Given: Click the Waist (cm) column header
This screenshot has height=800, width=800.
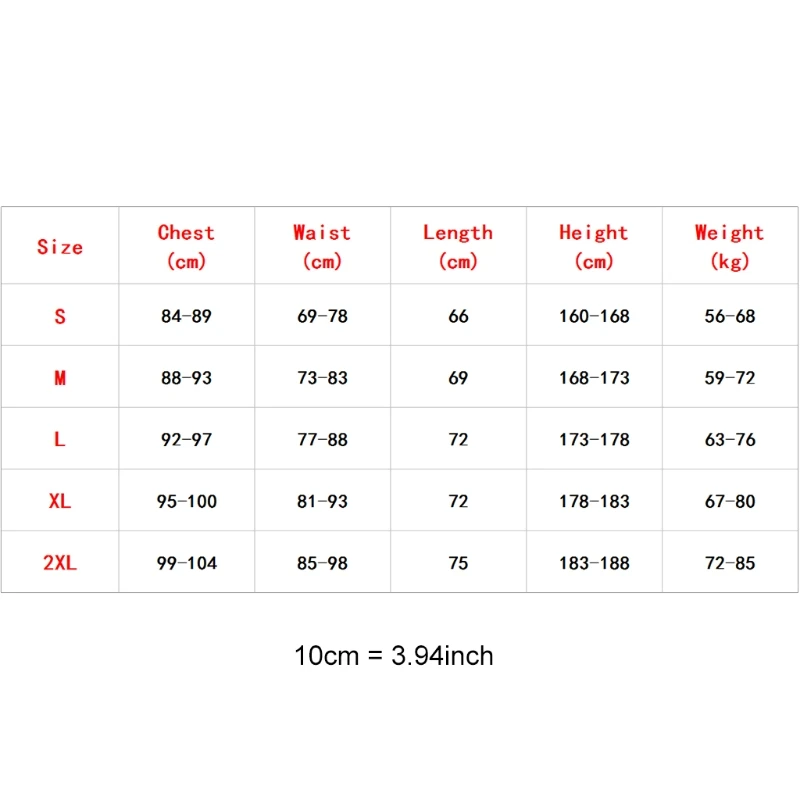Looking at the screenshot, I should click(x=322, y=246).
